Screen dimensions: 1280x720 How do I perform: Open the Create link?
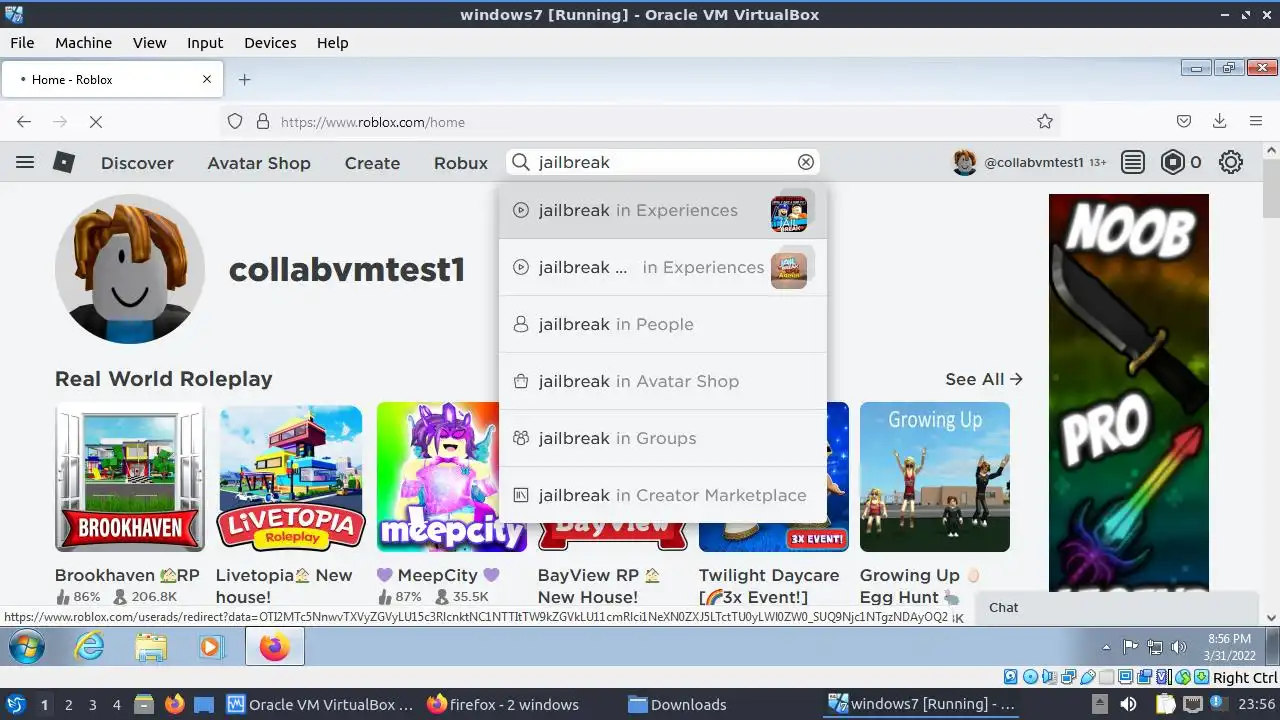click(x=372, y=163)
